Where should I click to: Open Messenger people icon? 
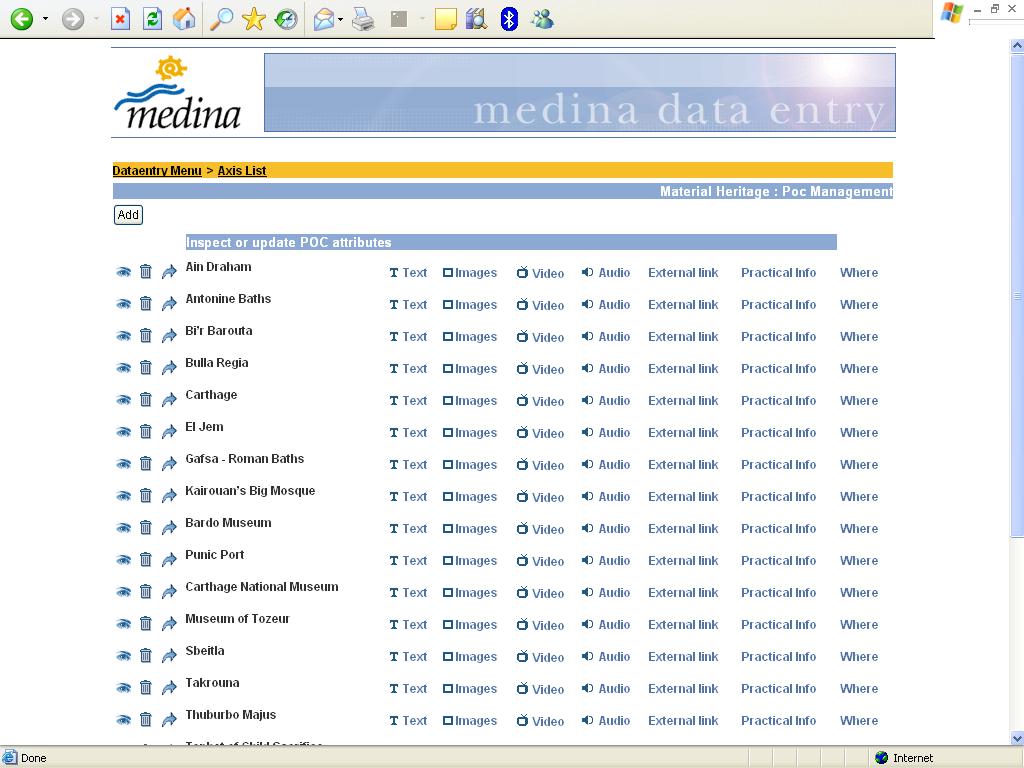pos(542,19)
